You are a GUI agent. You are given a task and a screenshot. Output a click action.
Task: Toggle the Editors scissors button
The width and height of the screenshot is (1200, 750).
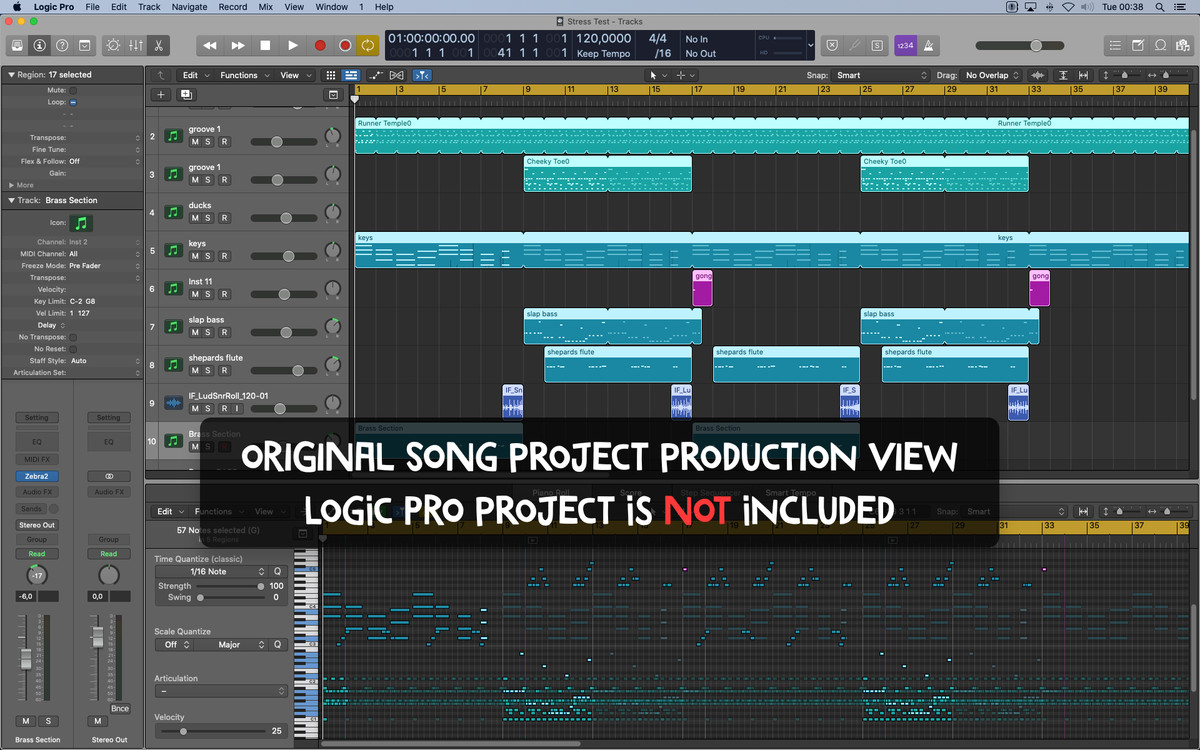click(x=158, y=45)
